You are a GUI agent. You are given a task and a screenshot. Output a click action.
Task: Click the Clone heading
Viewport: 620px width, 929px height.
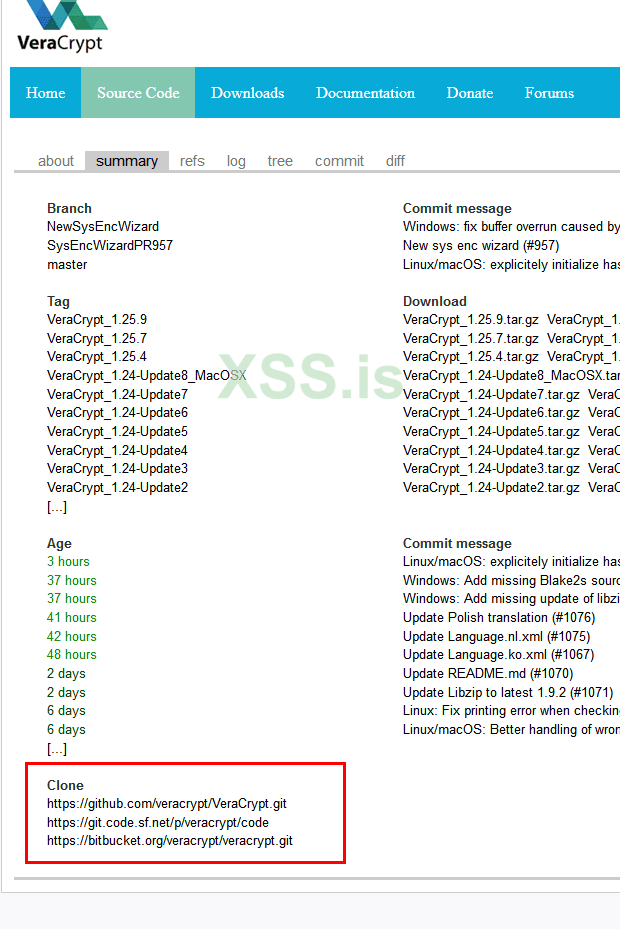(65, 786)
